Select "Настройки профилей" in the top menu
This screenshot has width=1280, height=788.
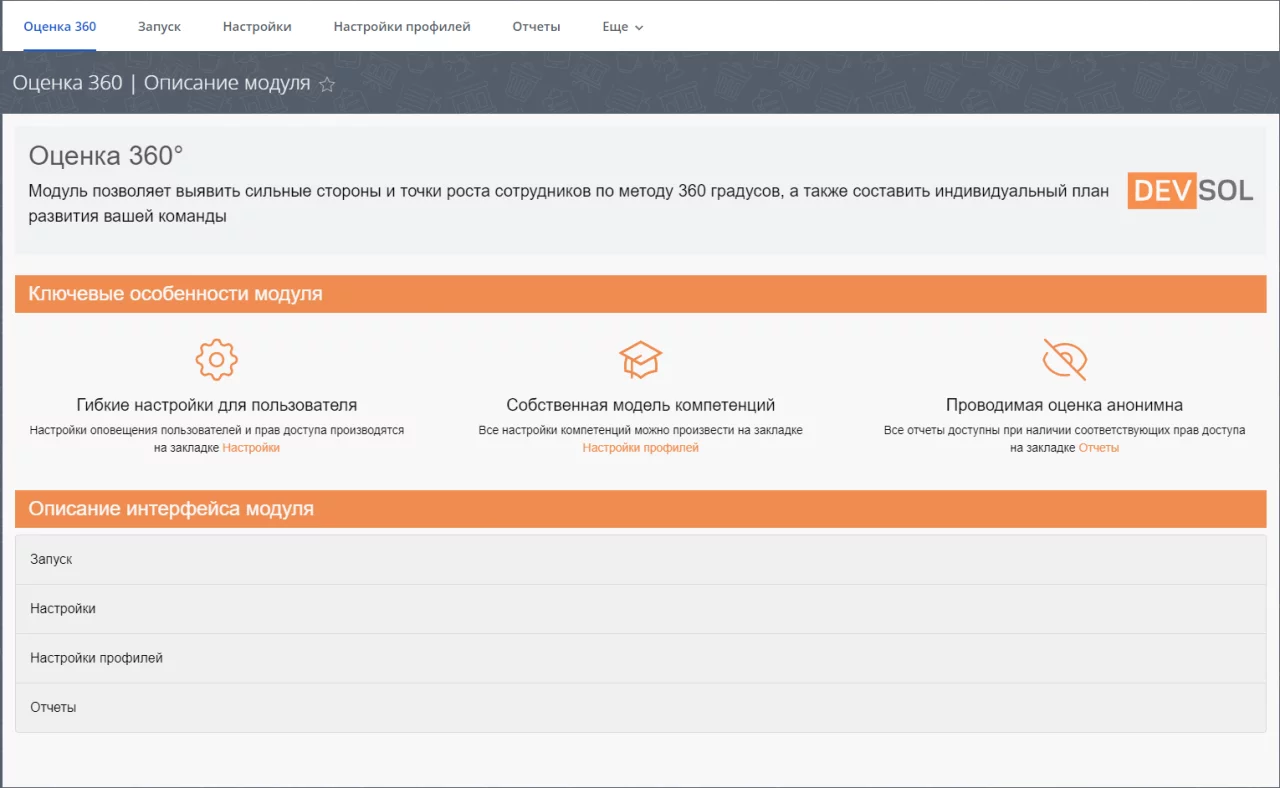coord(402,27)
